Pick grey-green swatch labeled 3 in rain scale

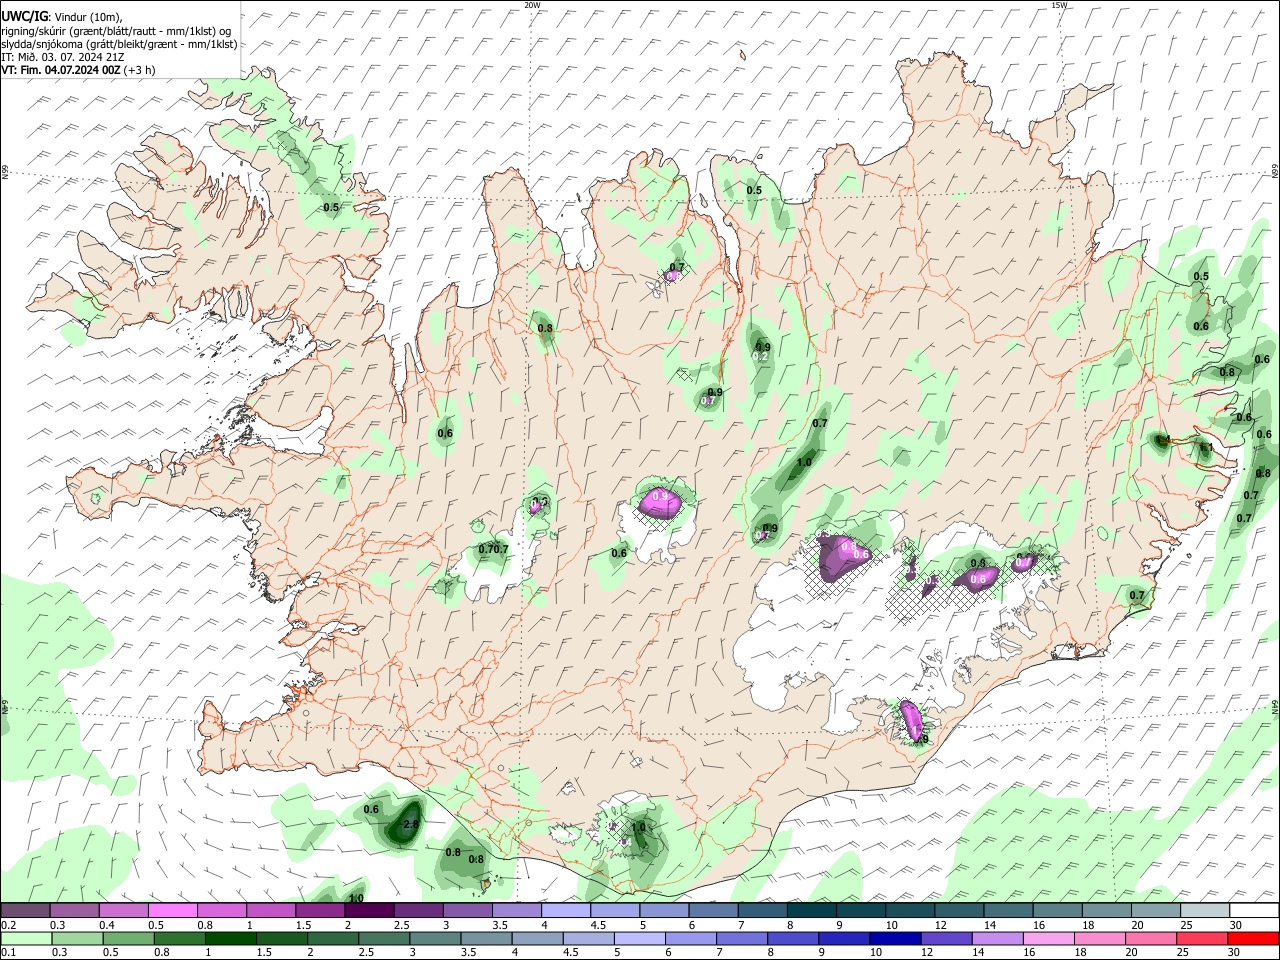coord(435,938)
